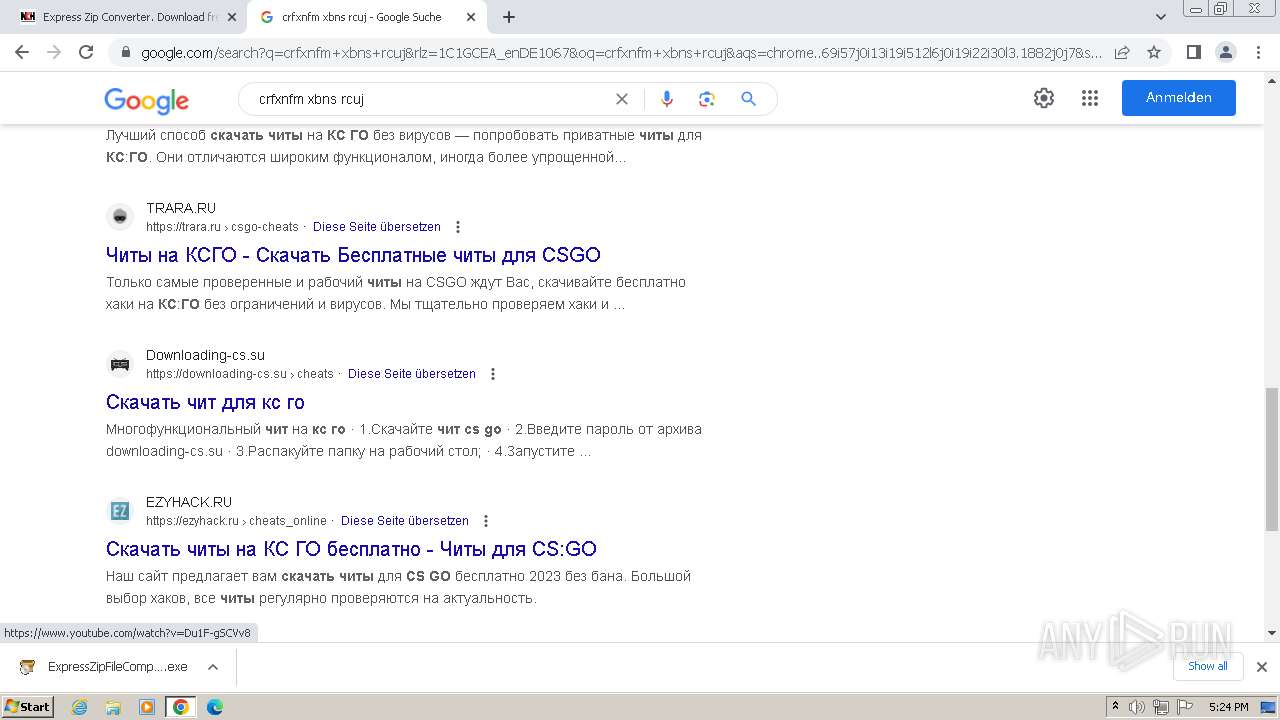The image size is (1280, 720).
Task: Show hidden system tray icons
Action: click(x=1115, y=707)
